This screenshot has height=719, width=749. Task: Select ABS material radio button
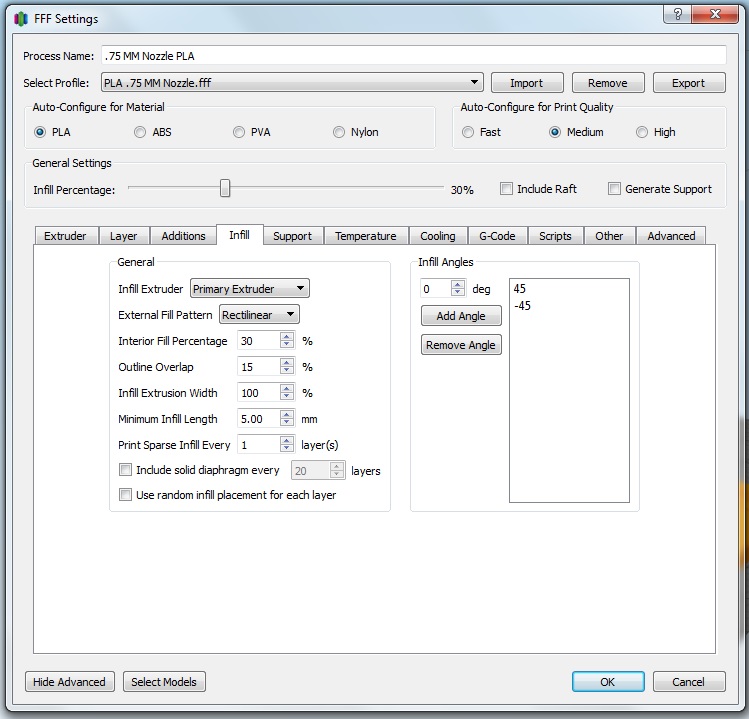click(140, 132)
